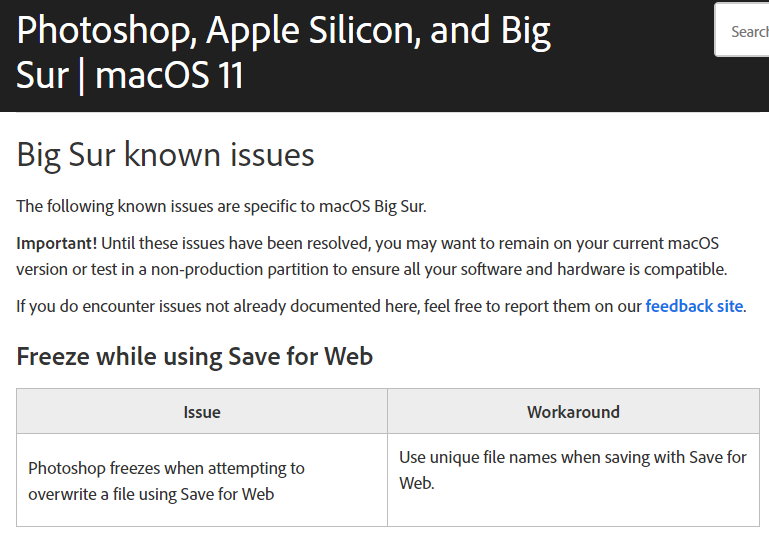Viewport: 769px width, 540px height.
Task: Click "overwrite a file using Save for Web" text
Action: click(151, 494)
